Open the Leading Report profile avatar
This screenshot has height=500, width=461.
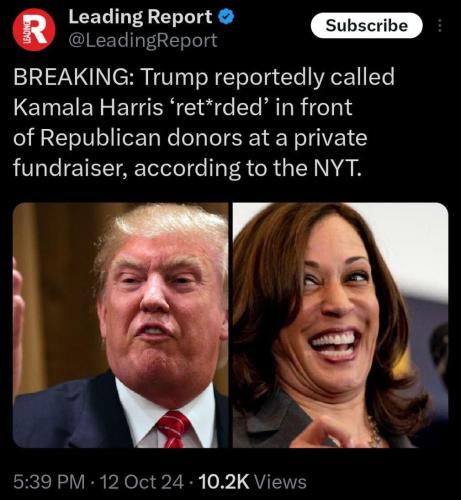(34, 30)
